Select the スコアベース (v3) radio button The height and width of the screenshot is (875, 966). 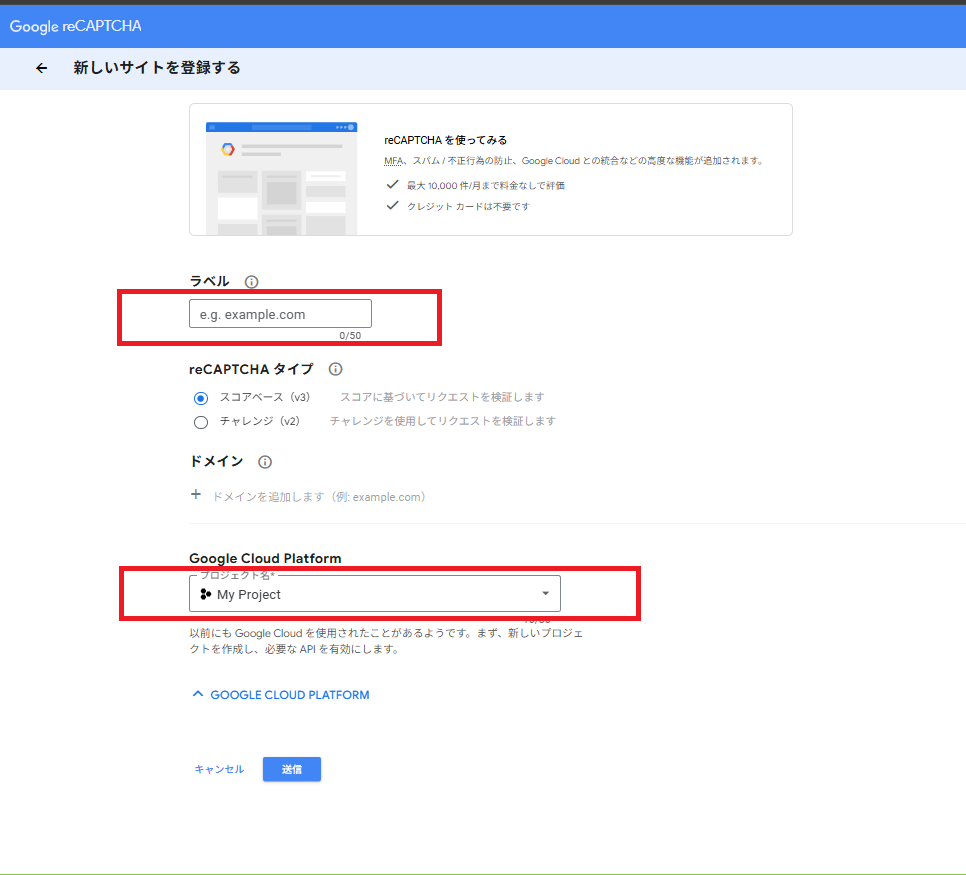coord(201,398)
